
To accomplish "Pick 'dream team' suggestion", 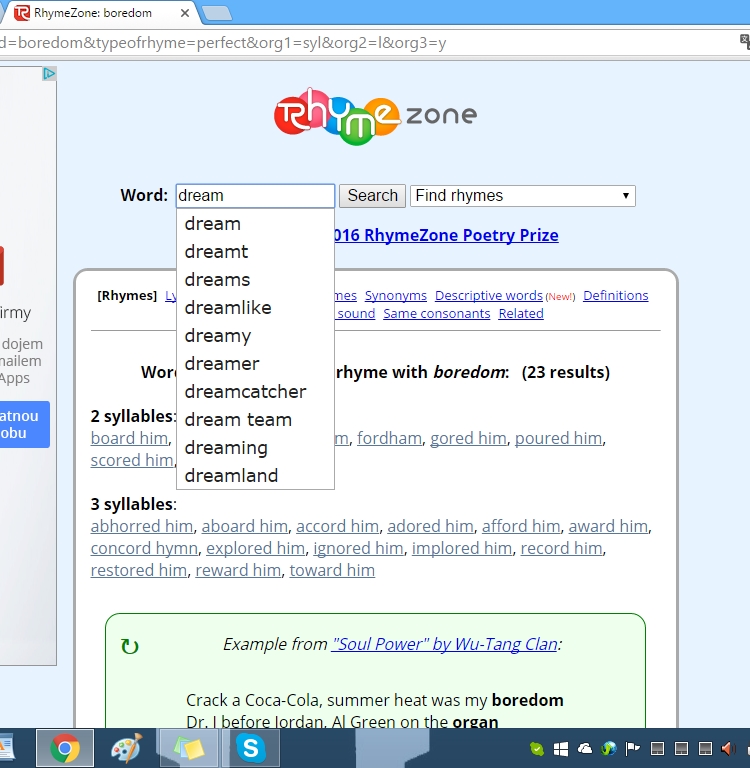I will click(x=238, y=420).
